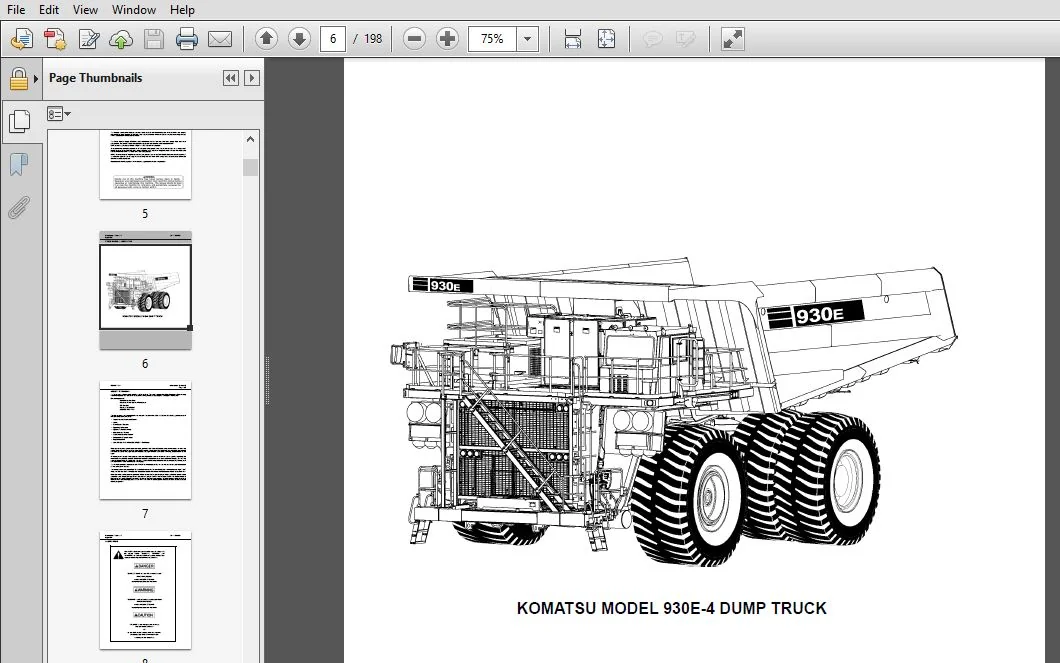Open the Attachments paperclip icon
The image size is (1060, 663).
click(19, 207)
